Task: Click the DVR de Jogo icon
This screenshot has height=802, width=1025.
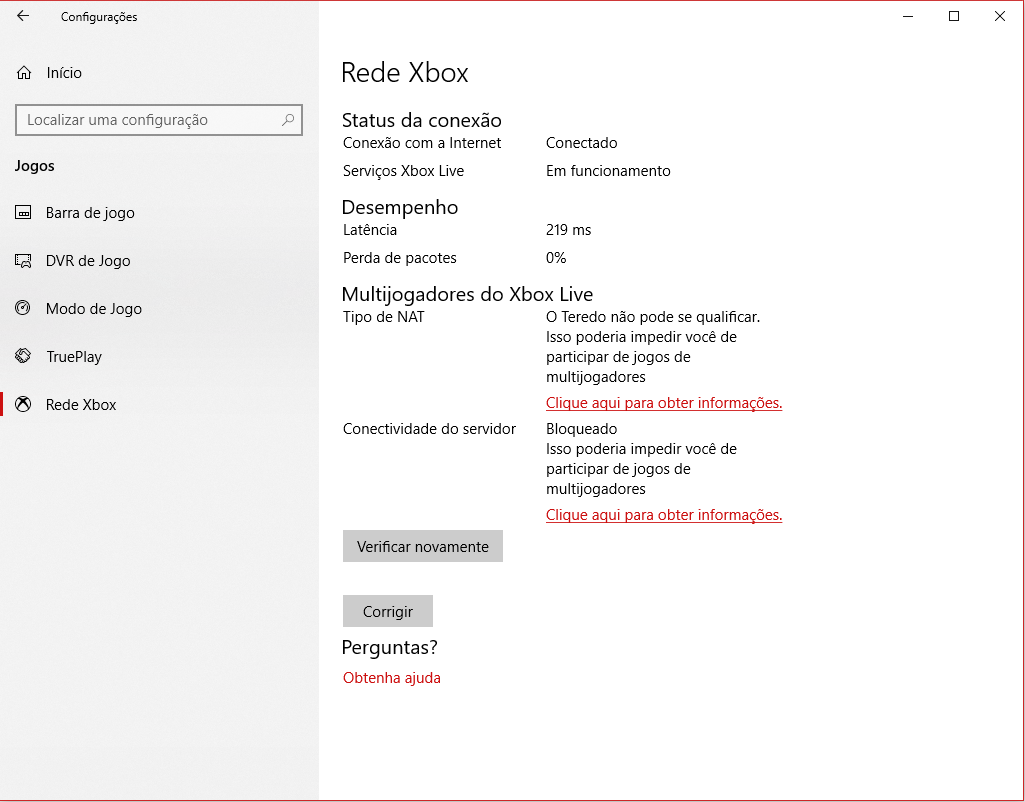Action: (x=23, y=261)
